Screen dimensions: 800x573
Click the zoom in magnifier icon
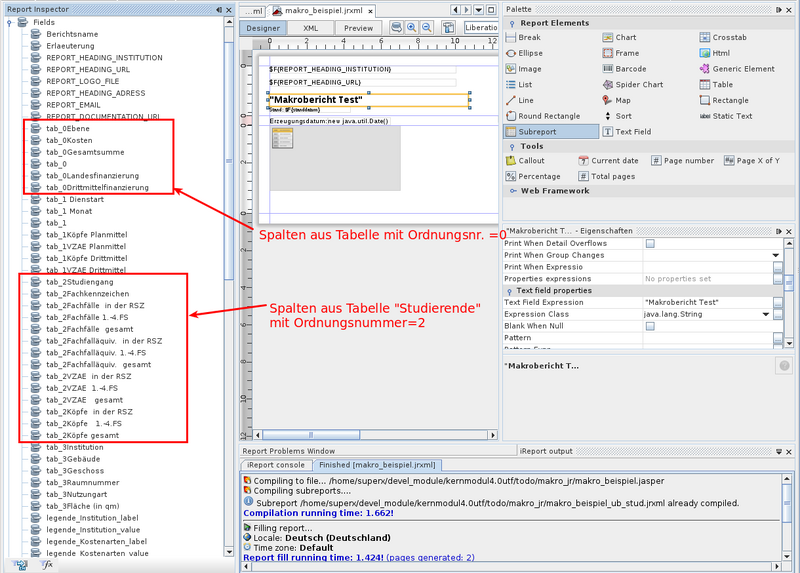411,28
